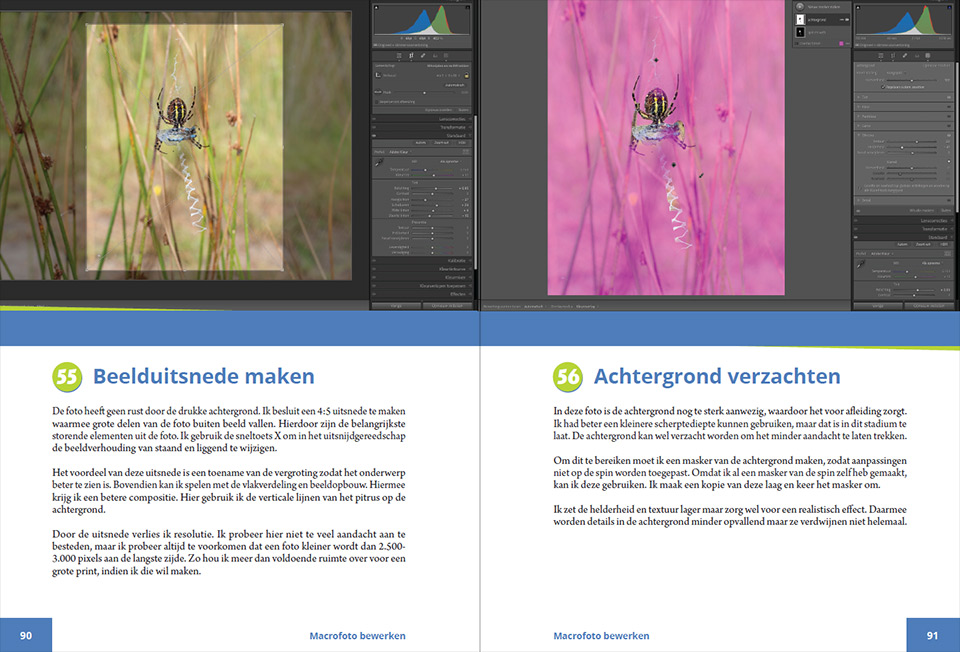
Task: Open the options dots for the achtergrond mask
Action: tap(842, 20)
